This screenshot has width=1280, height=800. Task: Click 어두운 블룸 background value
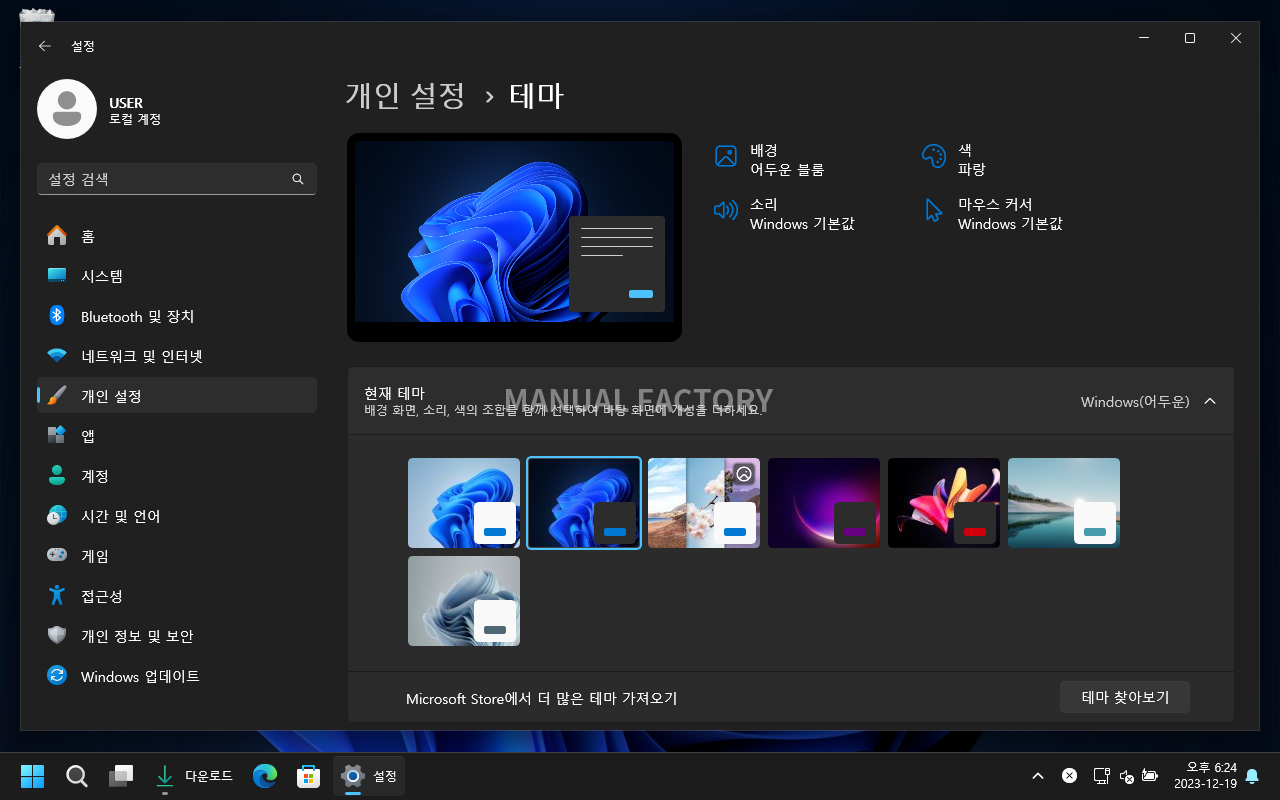(787, 170)
